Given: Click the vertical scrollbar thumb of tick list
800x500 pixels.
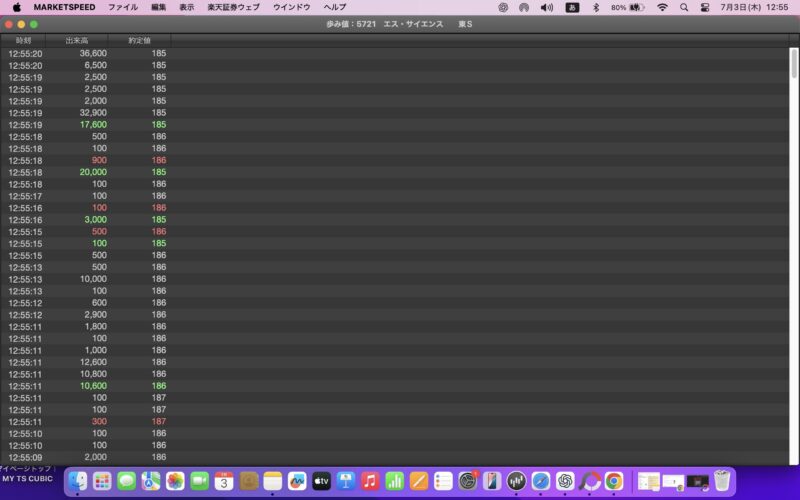Looking at the screenshot, I should (794, 64).
